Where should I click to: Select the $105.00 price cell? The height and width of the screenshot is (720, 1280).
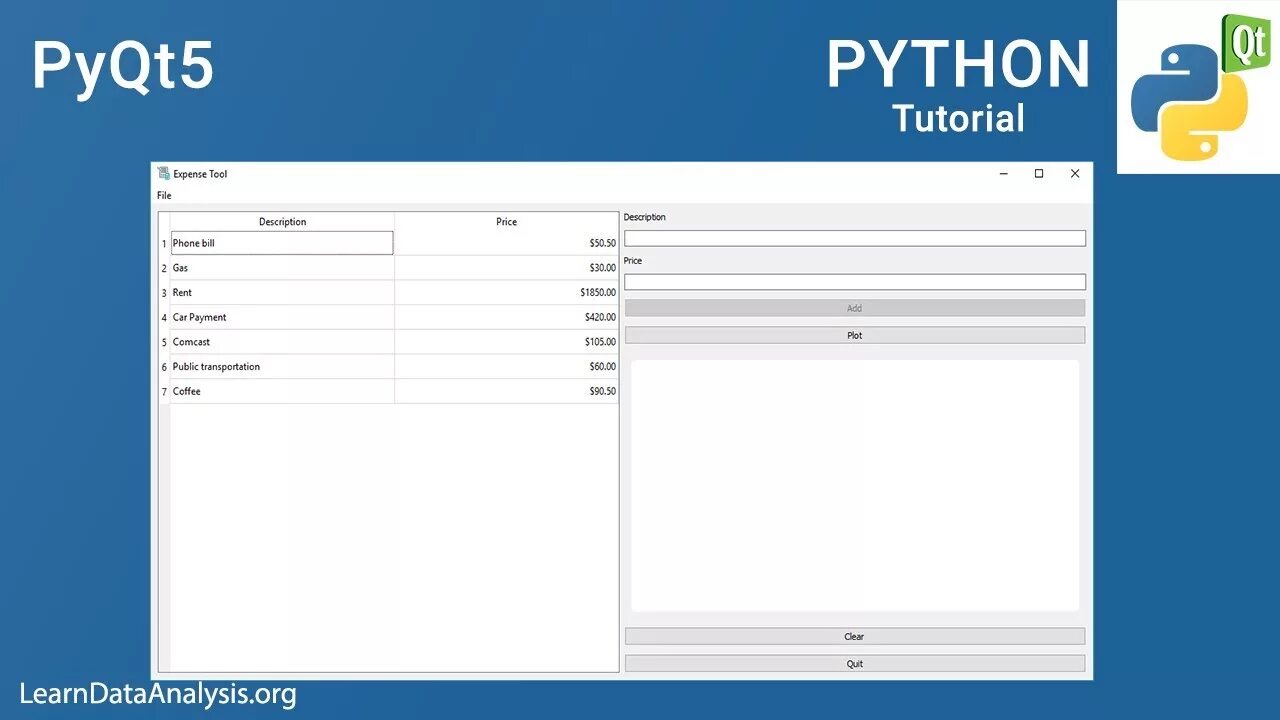(x=507, y=342)
